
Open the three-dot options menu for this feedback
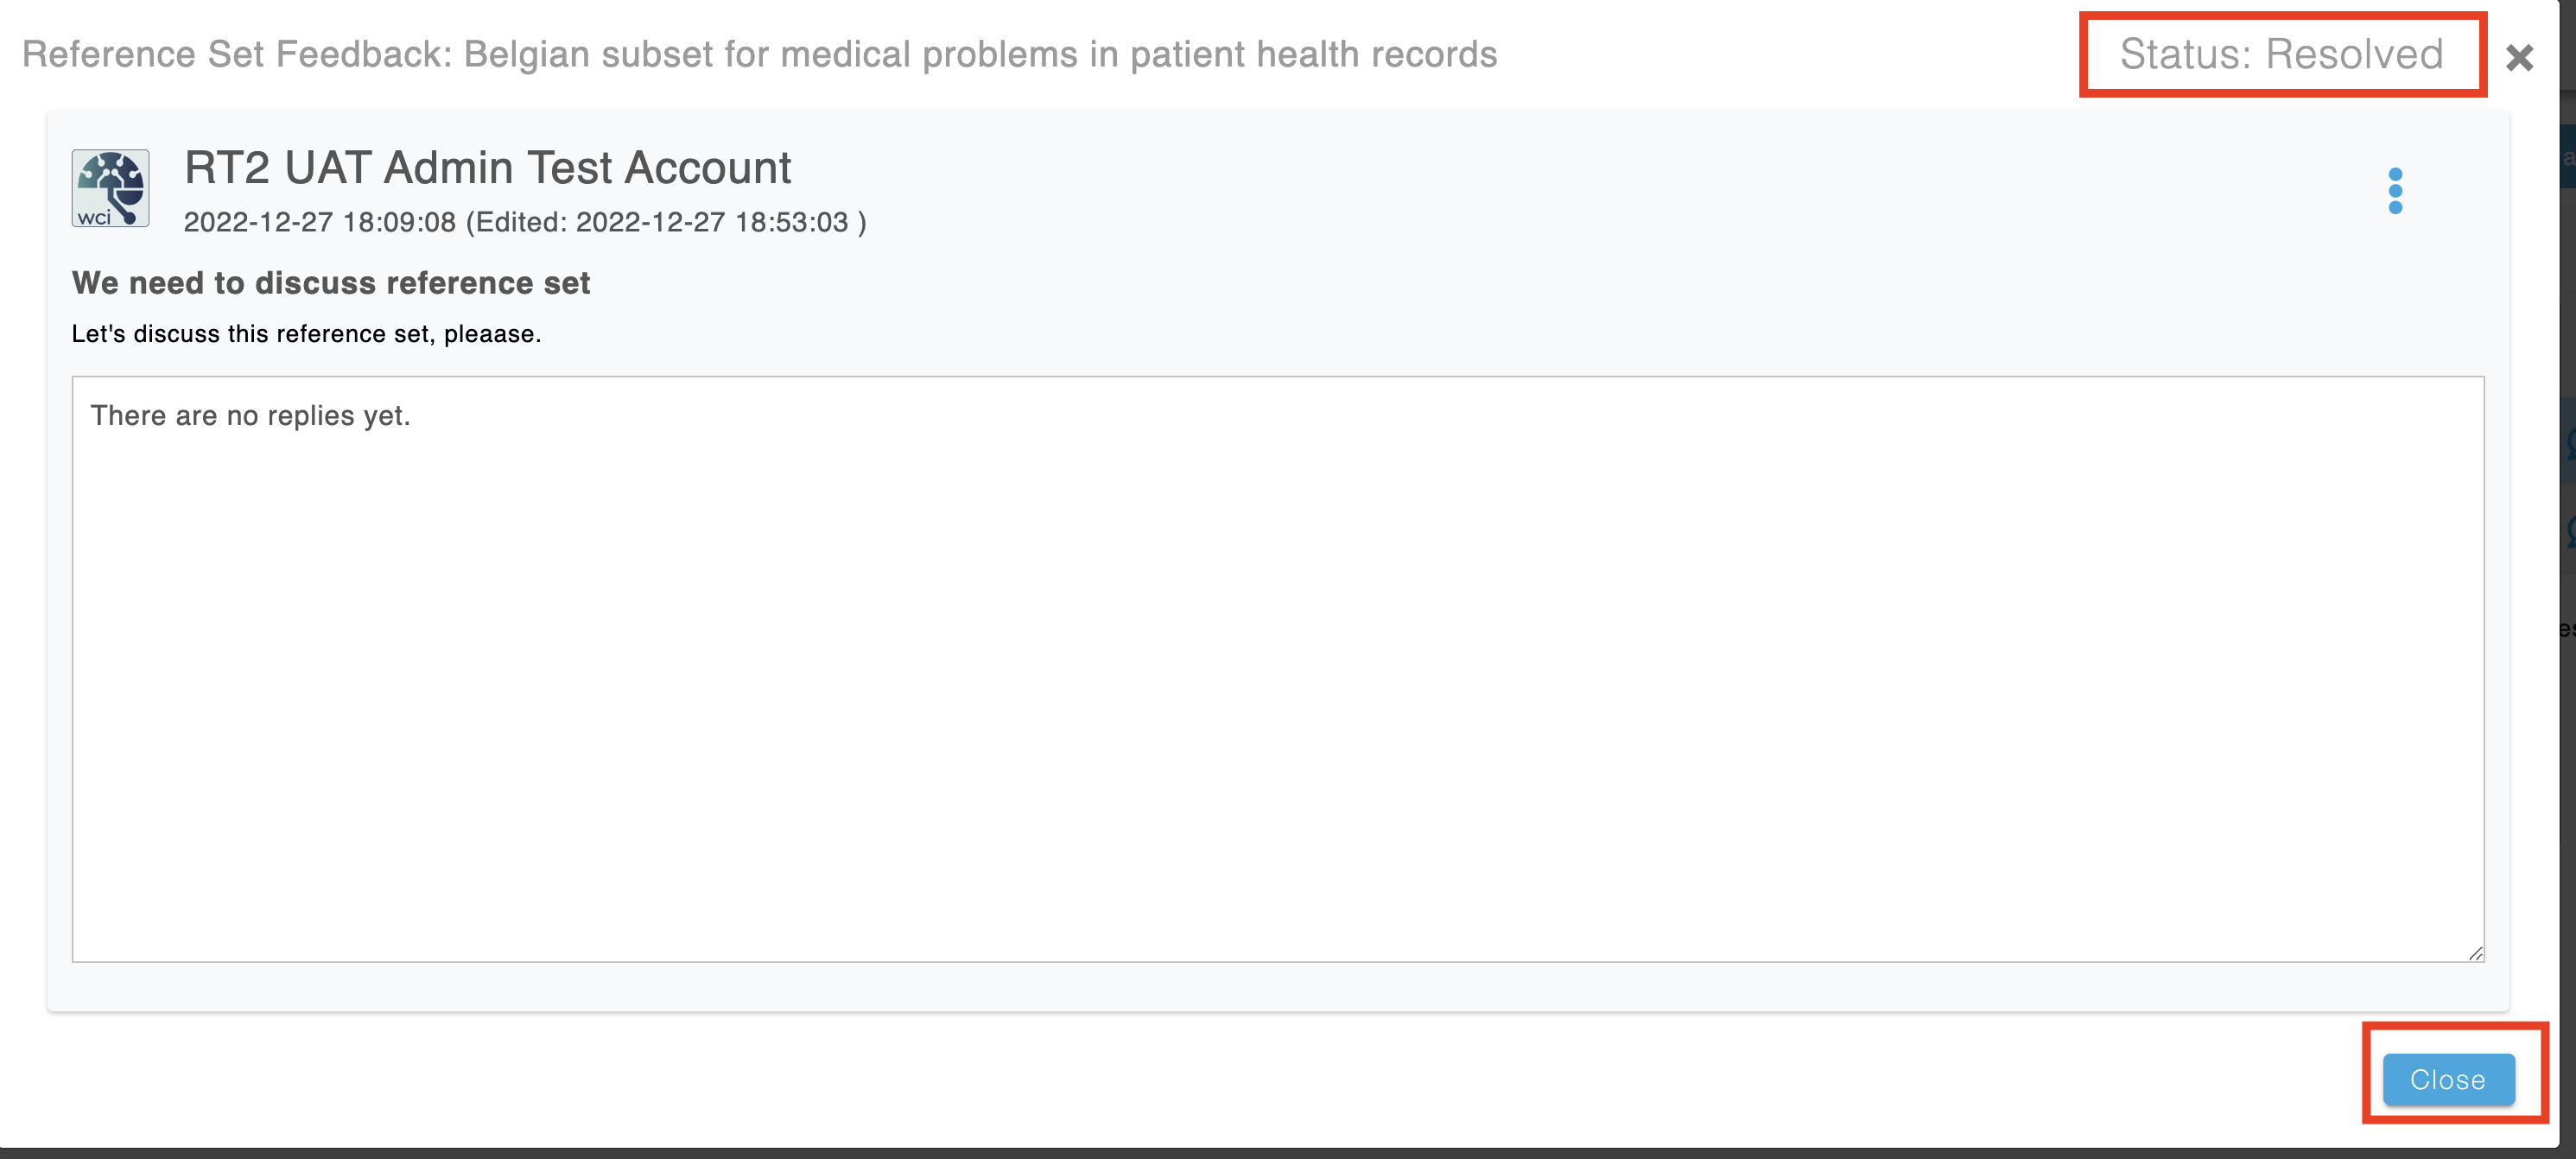click(2395, 191)
